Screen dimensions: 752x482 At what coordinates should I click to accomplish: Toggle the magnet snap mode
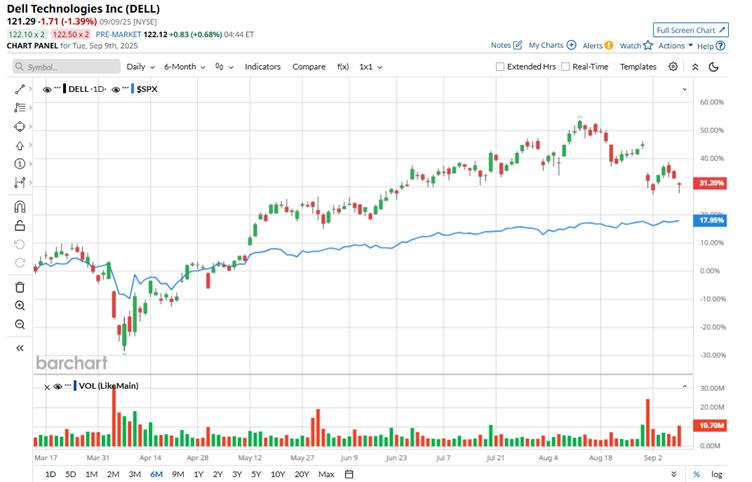(20, 207)
